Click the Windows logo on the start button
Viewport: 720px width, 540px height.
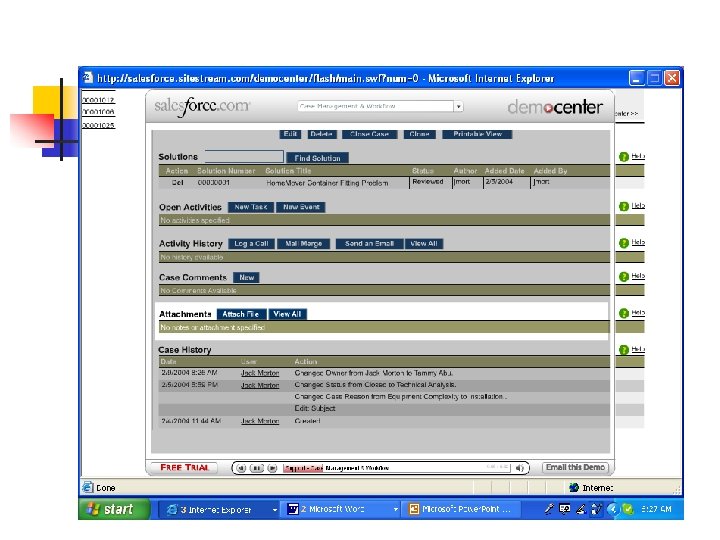point(93,509)
